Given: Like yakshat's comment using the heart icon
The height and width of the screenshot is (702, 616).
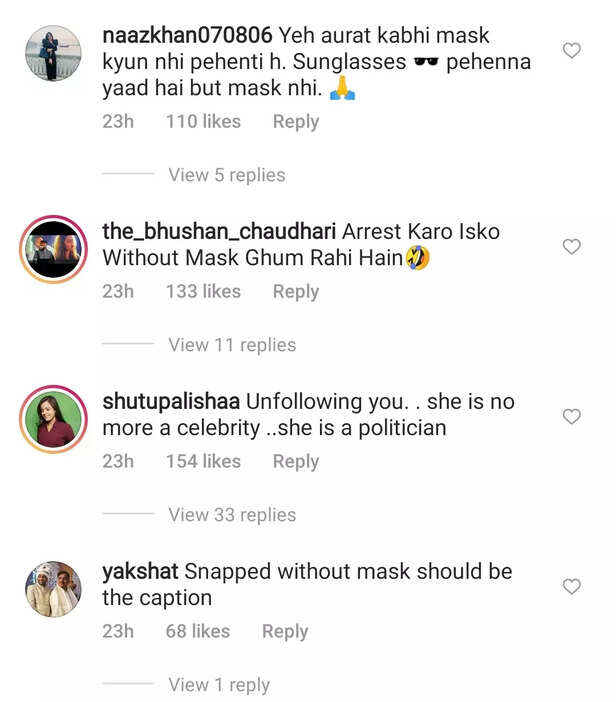Looking at the screenshot, I should pyautogui.click(x=572, y=587).
